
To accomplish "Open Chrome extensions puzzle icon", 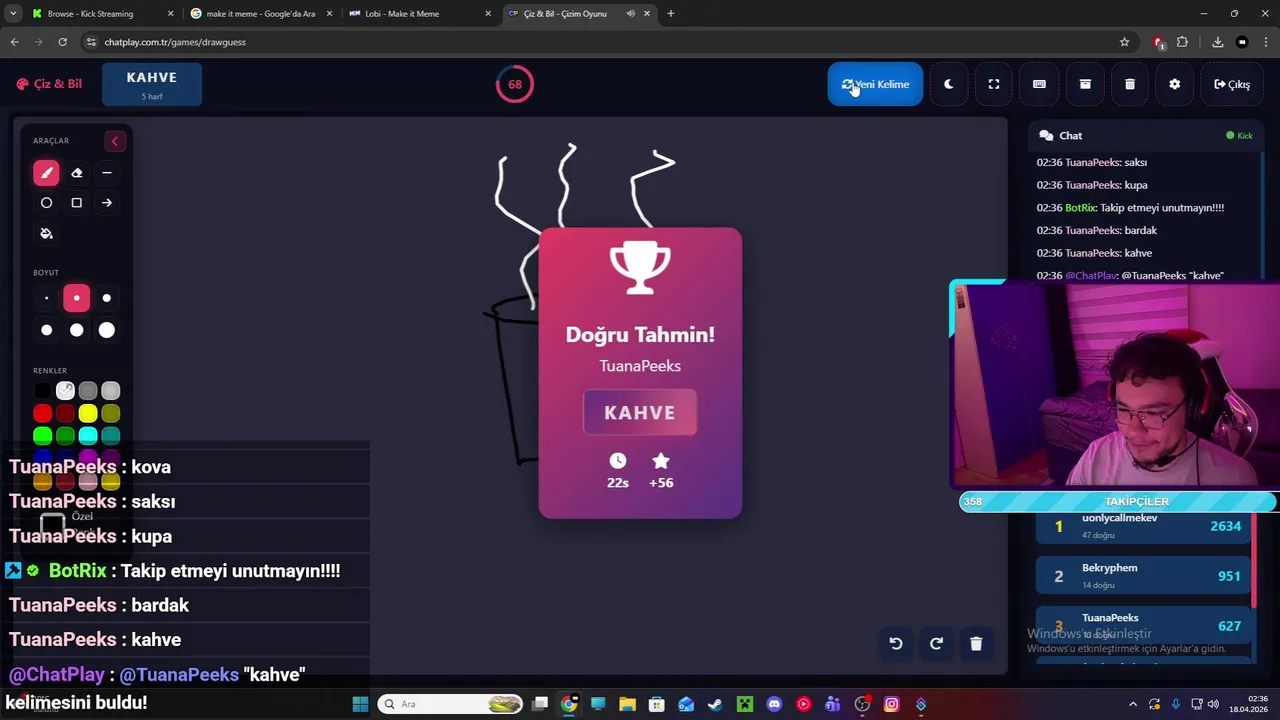I will 1182,42.
